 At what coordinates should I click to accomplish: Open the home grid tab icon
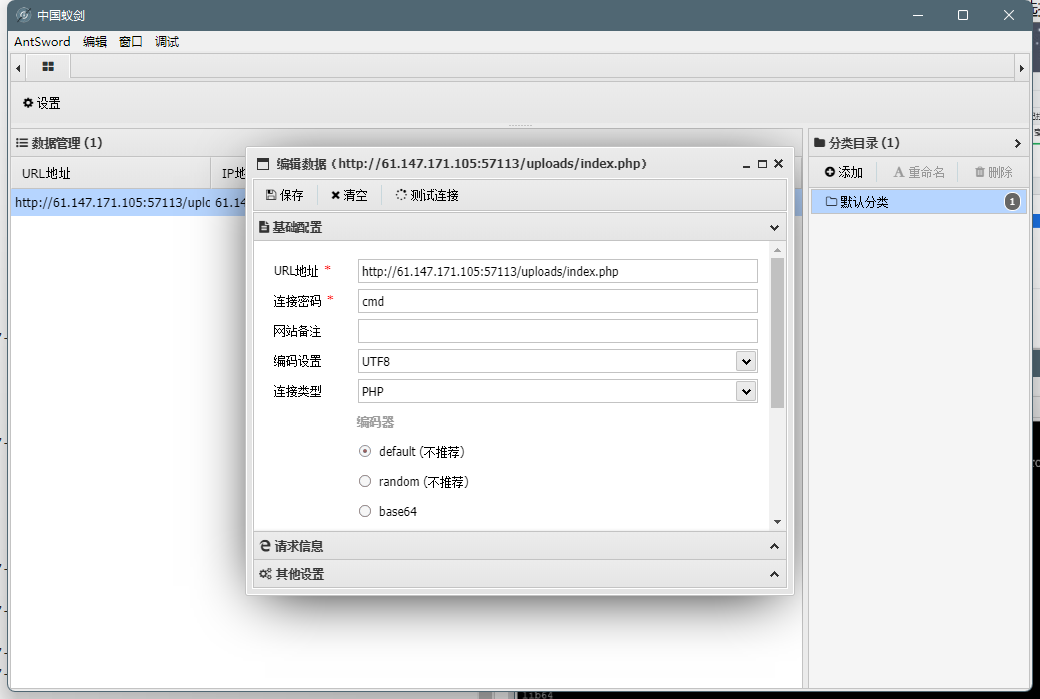48,66
